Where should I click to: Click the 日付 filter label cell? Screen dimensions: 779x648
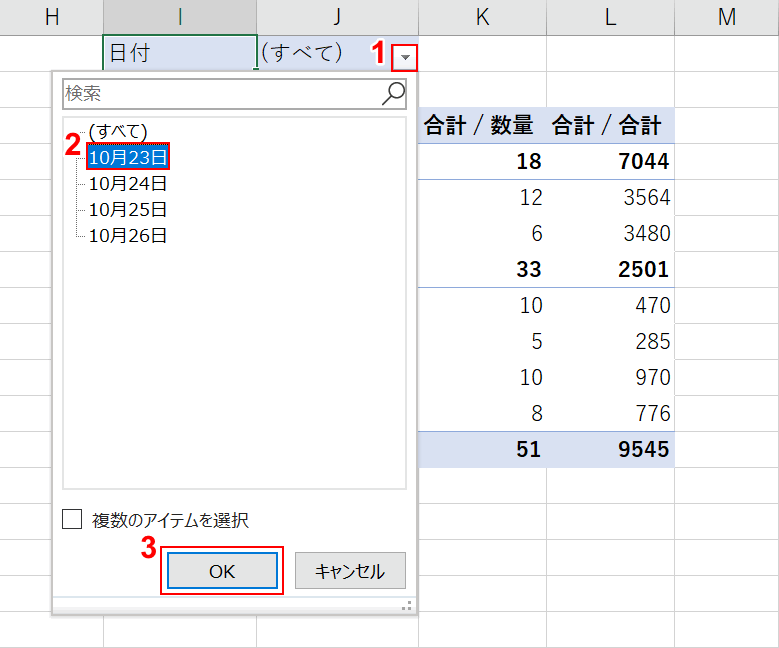pyautogui.click(x=179, y=53)
